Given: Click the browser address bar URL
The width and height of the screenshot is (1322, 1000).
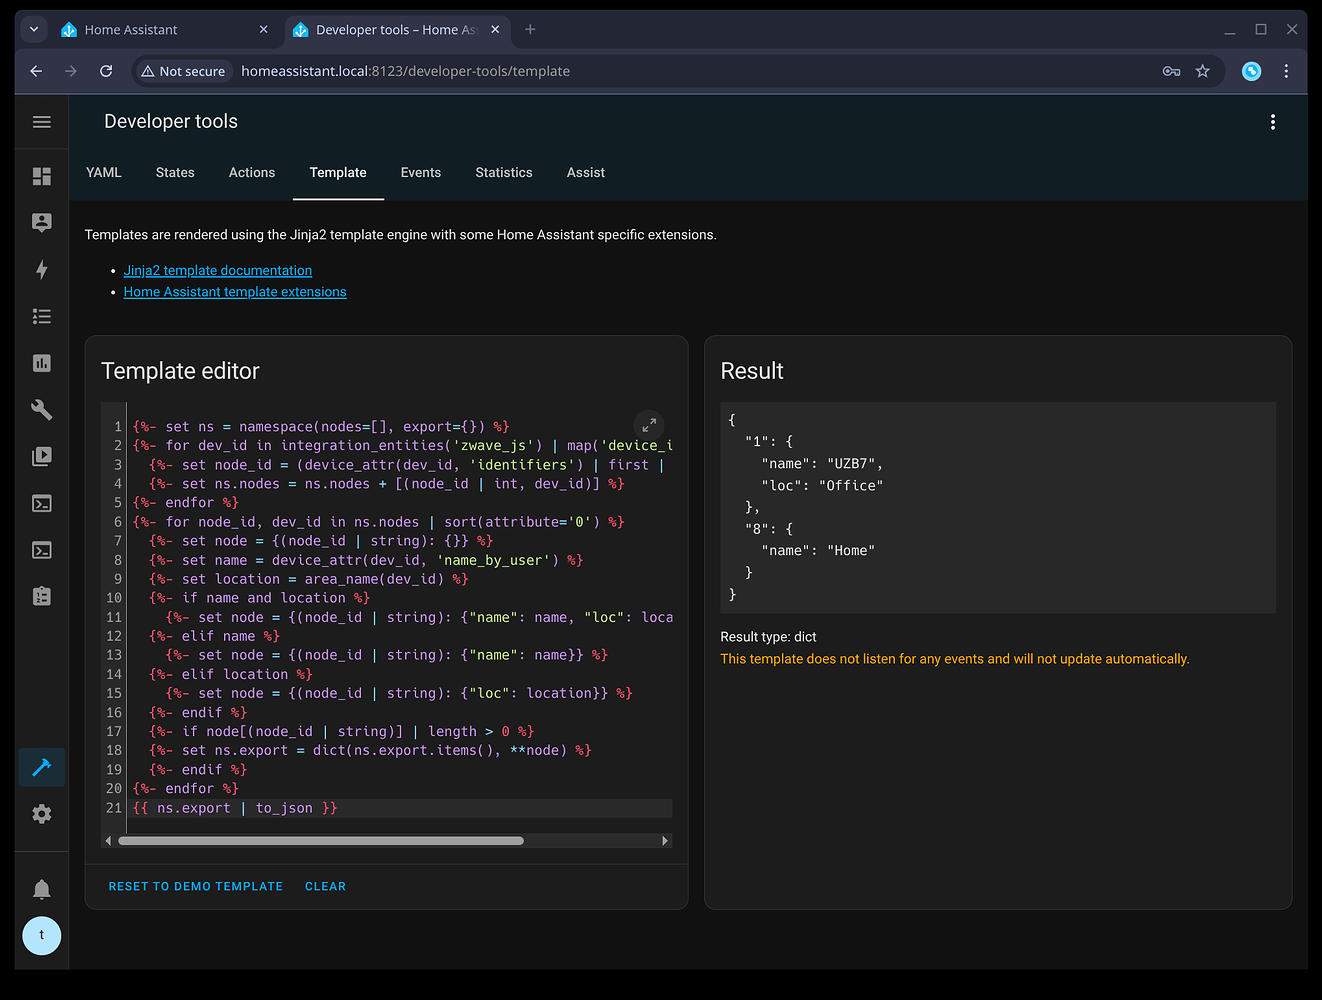Looking at the screenshot, I should click(x=405, y=71).
